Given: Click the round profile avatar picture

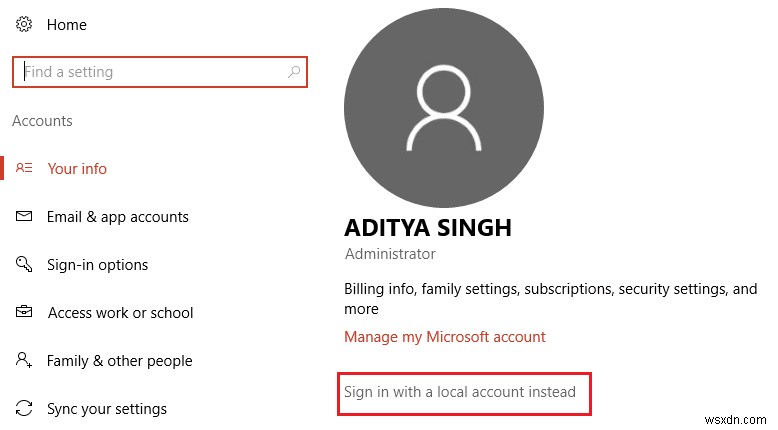Looking at the screenshot, I should [x=444, y=108].
